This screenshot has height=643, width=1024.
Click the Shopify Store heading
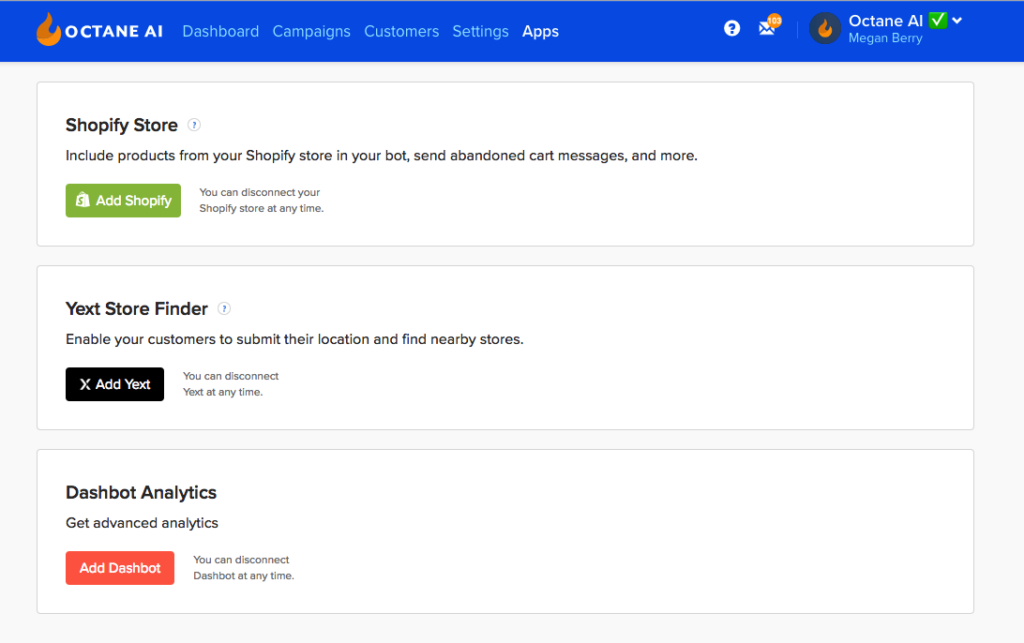click(x=121, y=125)
